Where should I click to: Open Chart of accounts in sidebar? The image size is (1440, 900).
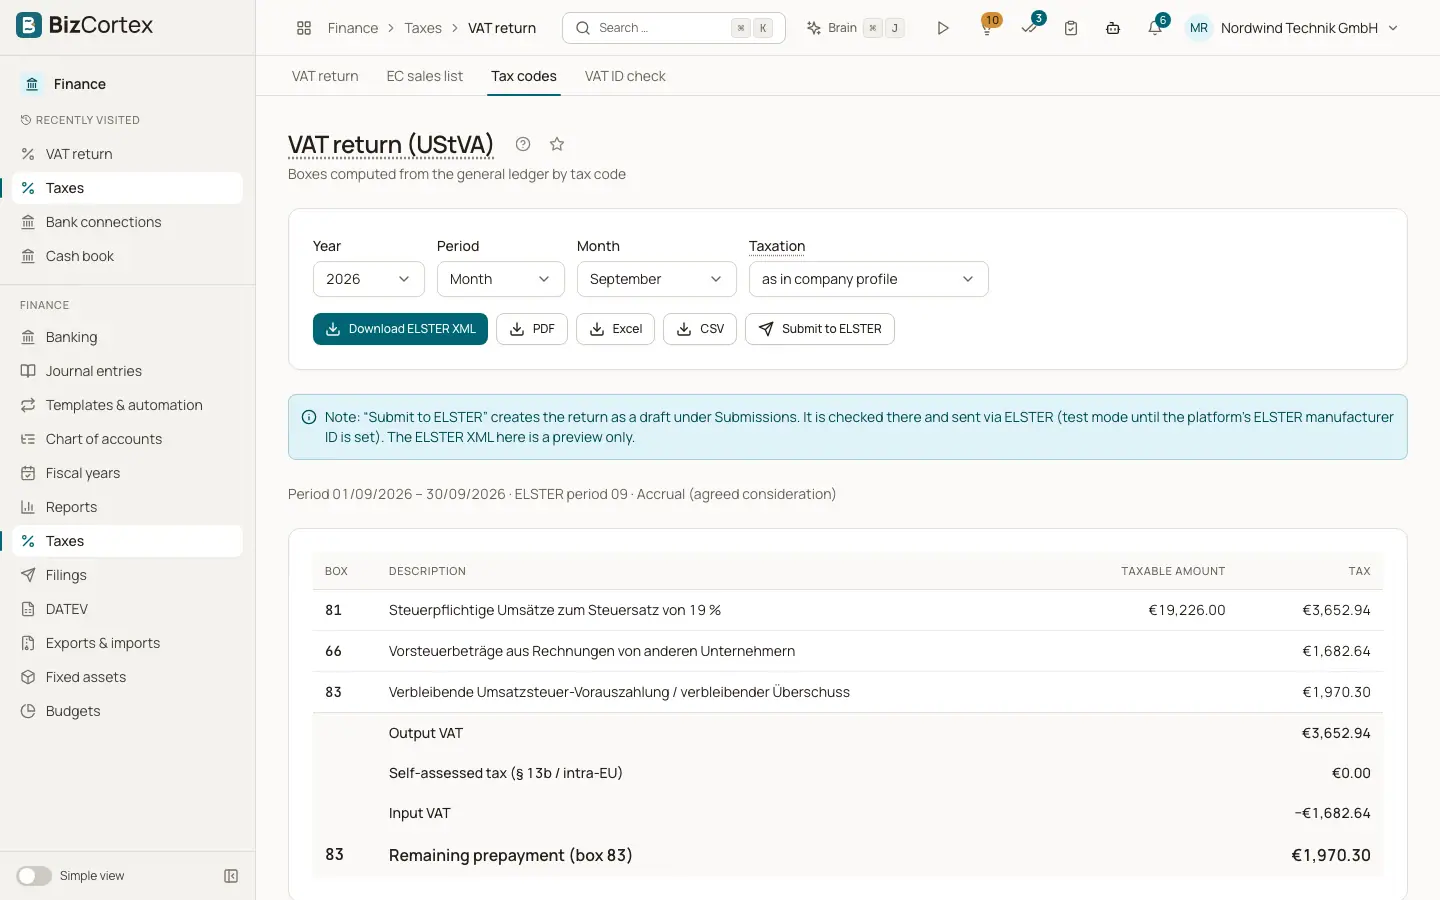coord(127,439)
